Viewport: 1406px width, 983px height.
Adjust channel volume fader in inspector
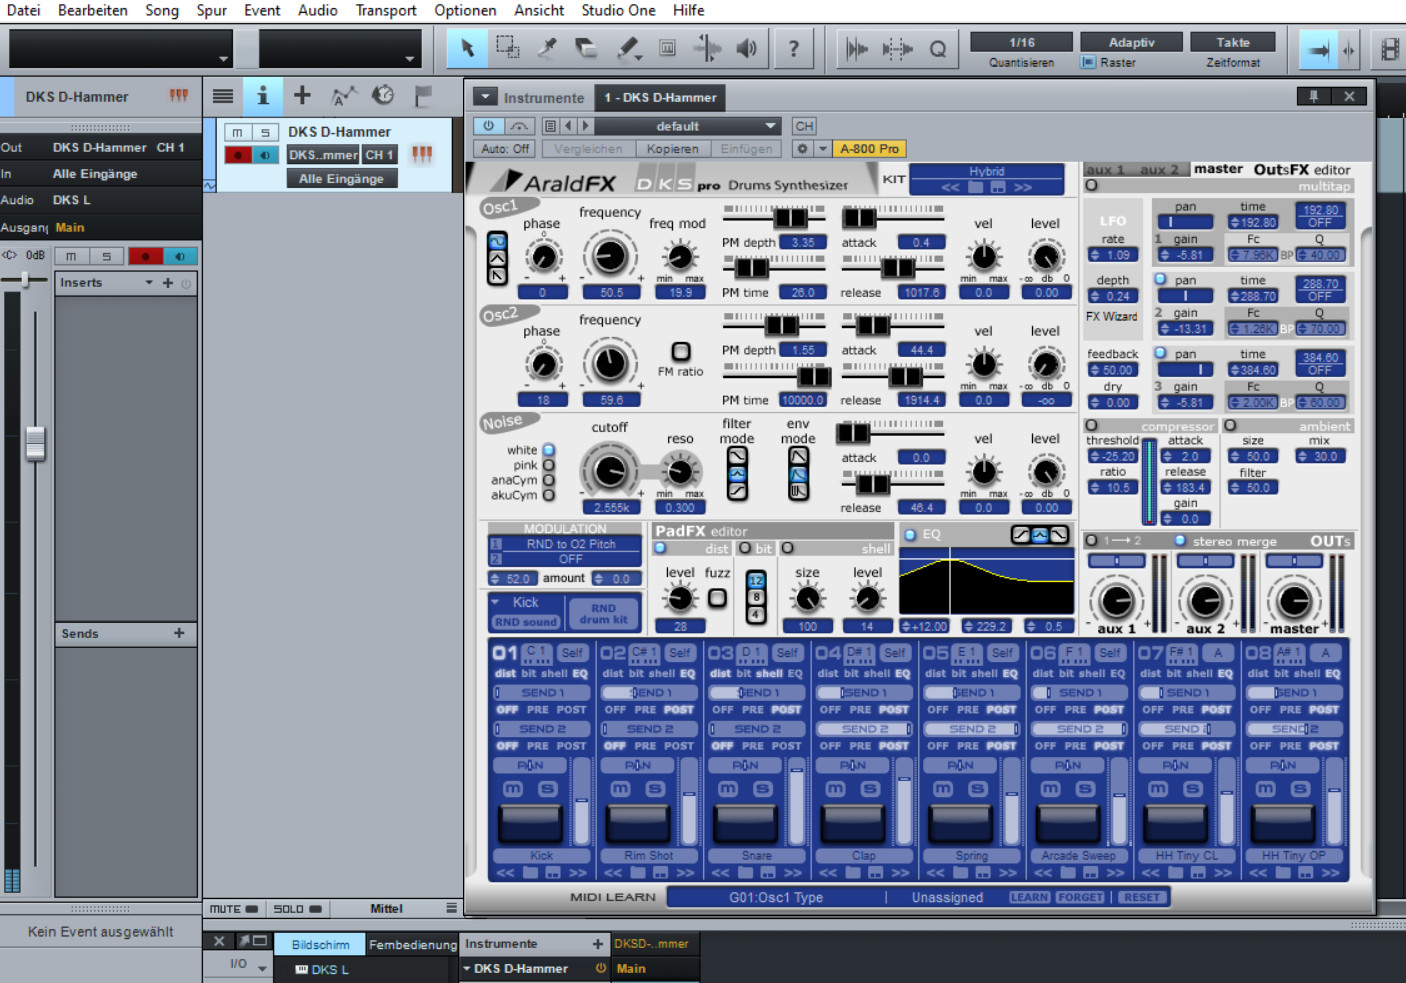point(35,442)
